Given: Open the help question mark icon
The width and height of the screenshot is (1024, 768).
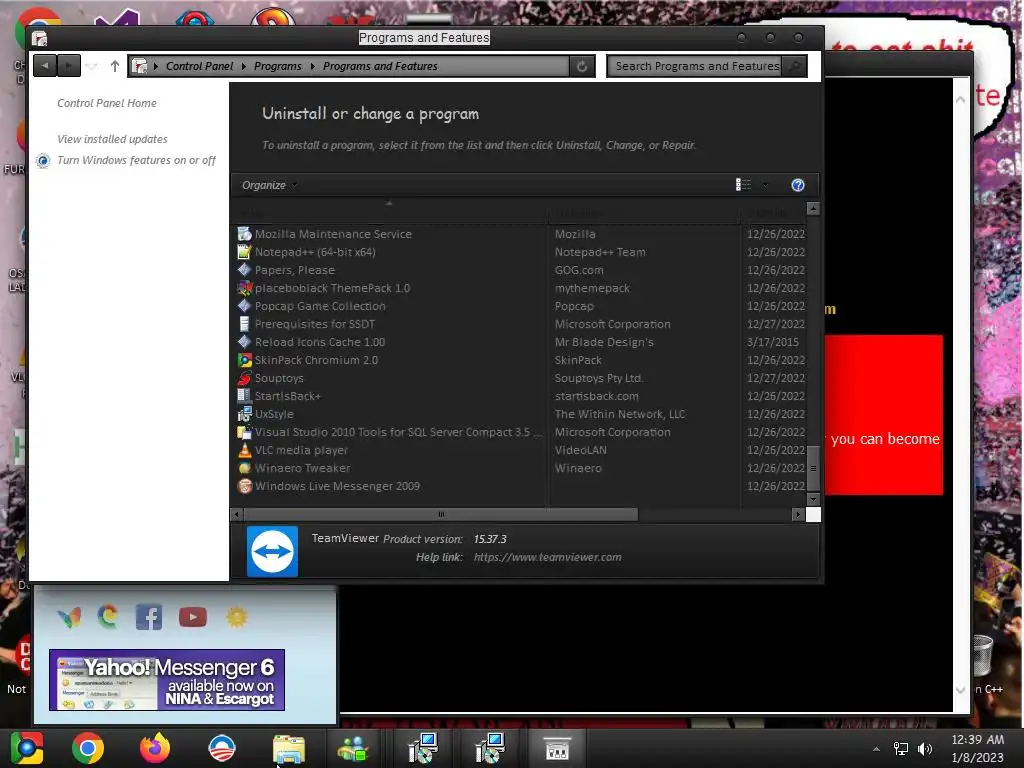Looking at the screenshot, I should click(x=797, y=185).
